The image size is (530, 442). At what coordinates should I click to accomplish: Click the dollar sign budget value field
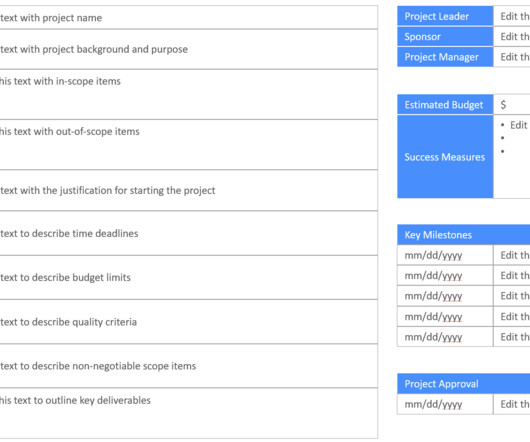[x=512, y=105]
